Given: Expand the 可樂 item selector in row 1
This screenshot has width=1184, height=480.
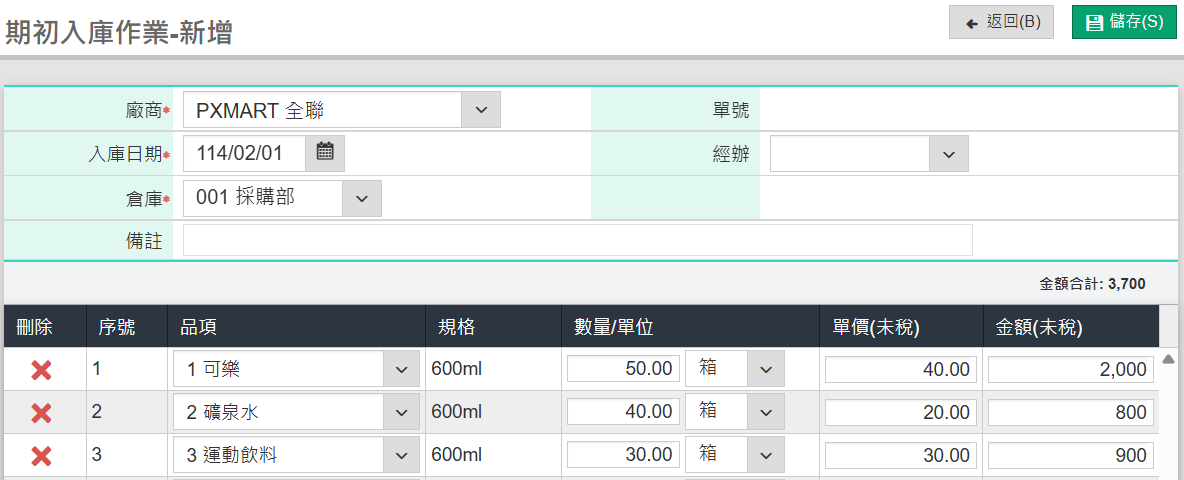Looking at the screenshot, I should tap(401, 370).
